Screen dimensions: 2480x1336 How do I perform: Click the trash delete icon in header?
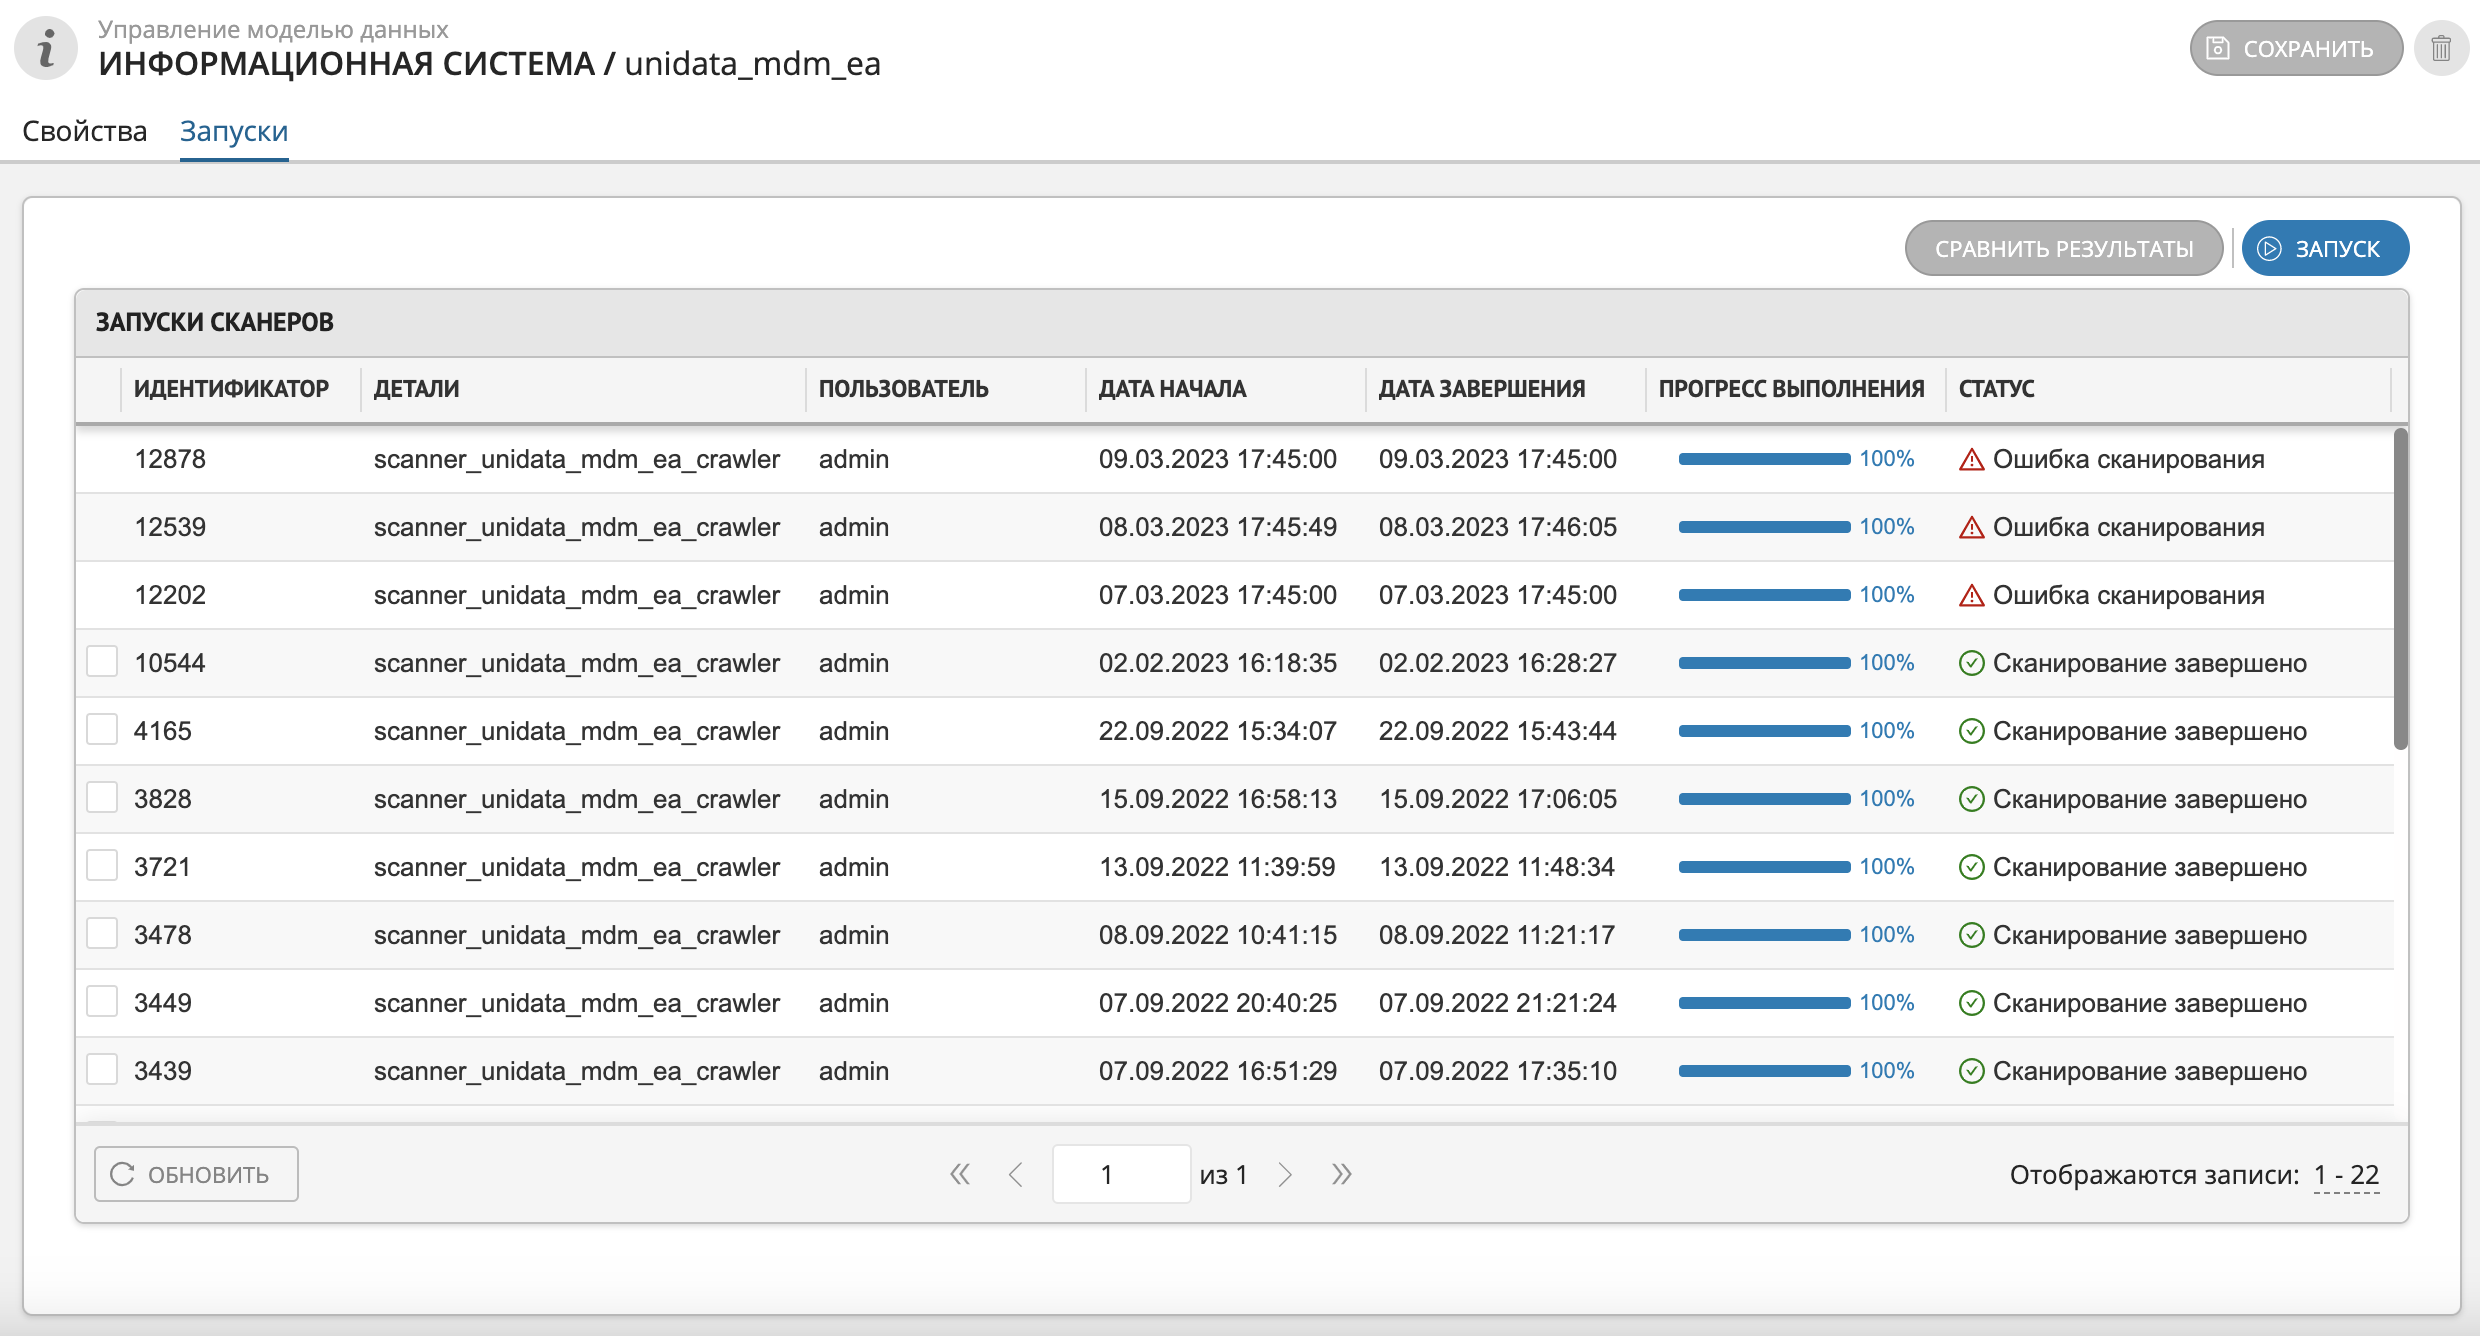tap(2441, 48)
